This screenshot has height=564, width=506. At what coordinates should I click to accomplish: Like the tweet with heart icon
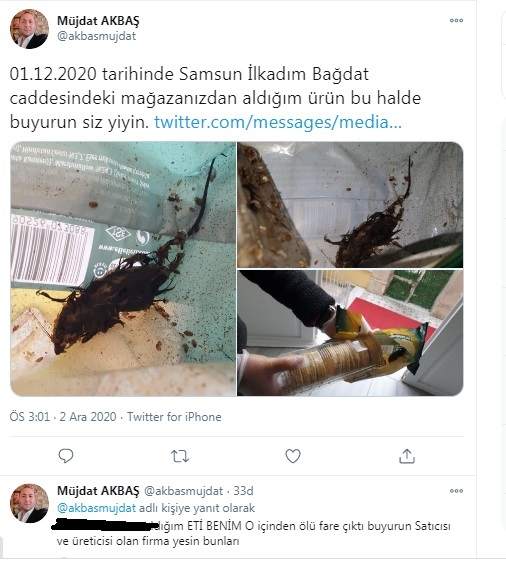click(x=293, y=456)
